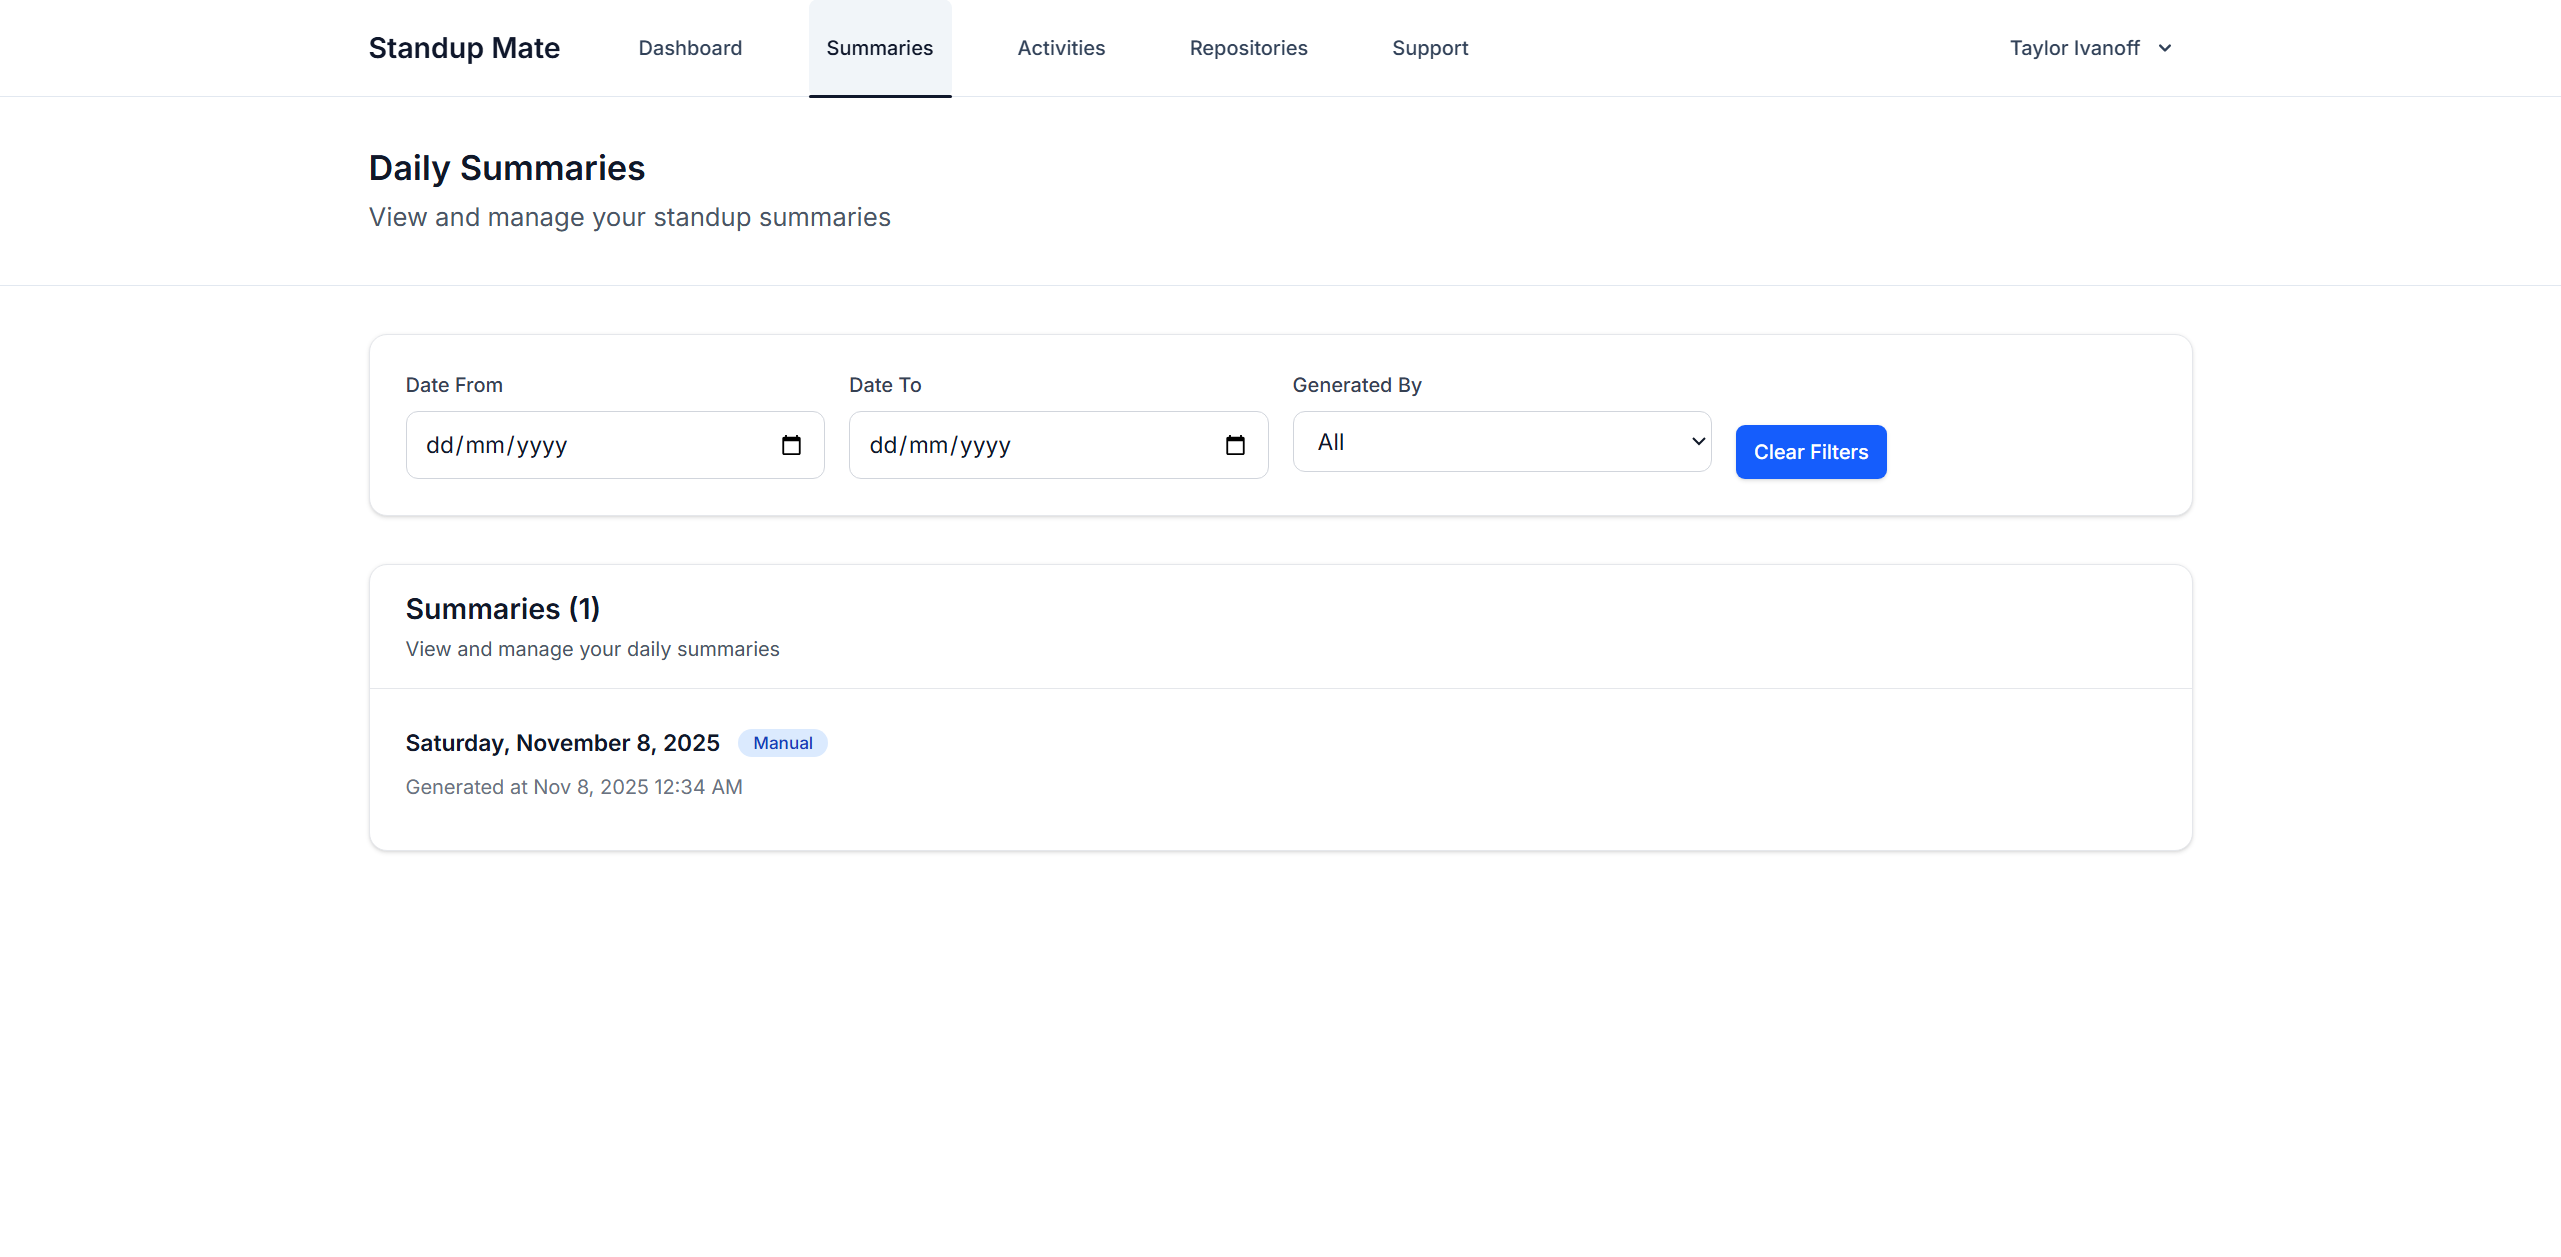Viewport: 2561px width, 1257px height.
Task: Click the Summaries (1) heading
Action: point(502,609)
